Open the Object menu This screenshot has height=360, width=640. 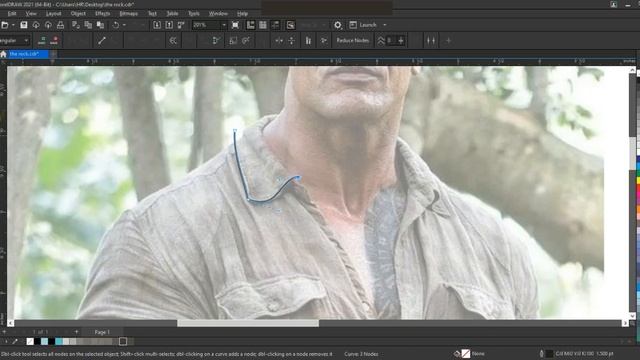[78, 13]
